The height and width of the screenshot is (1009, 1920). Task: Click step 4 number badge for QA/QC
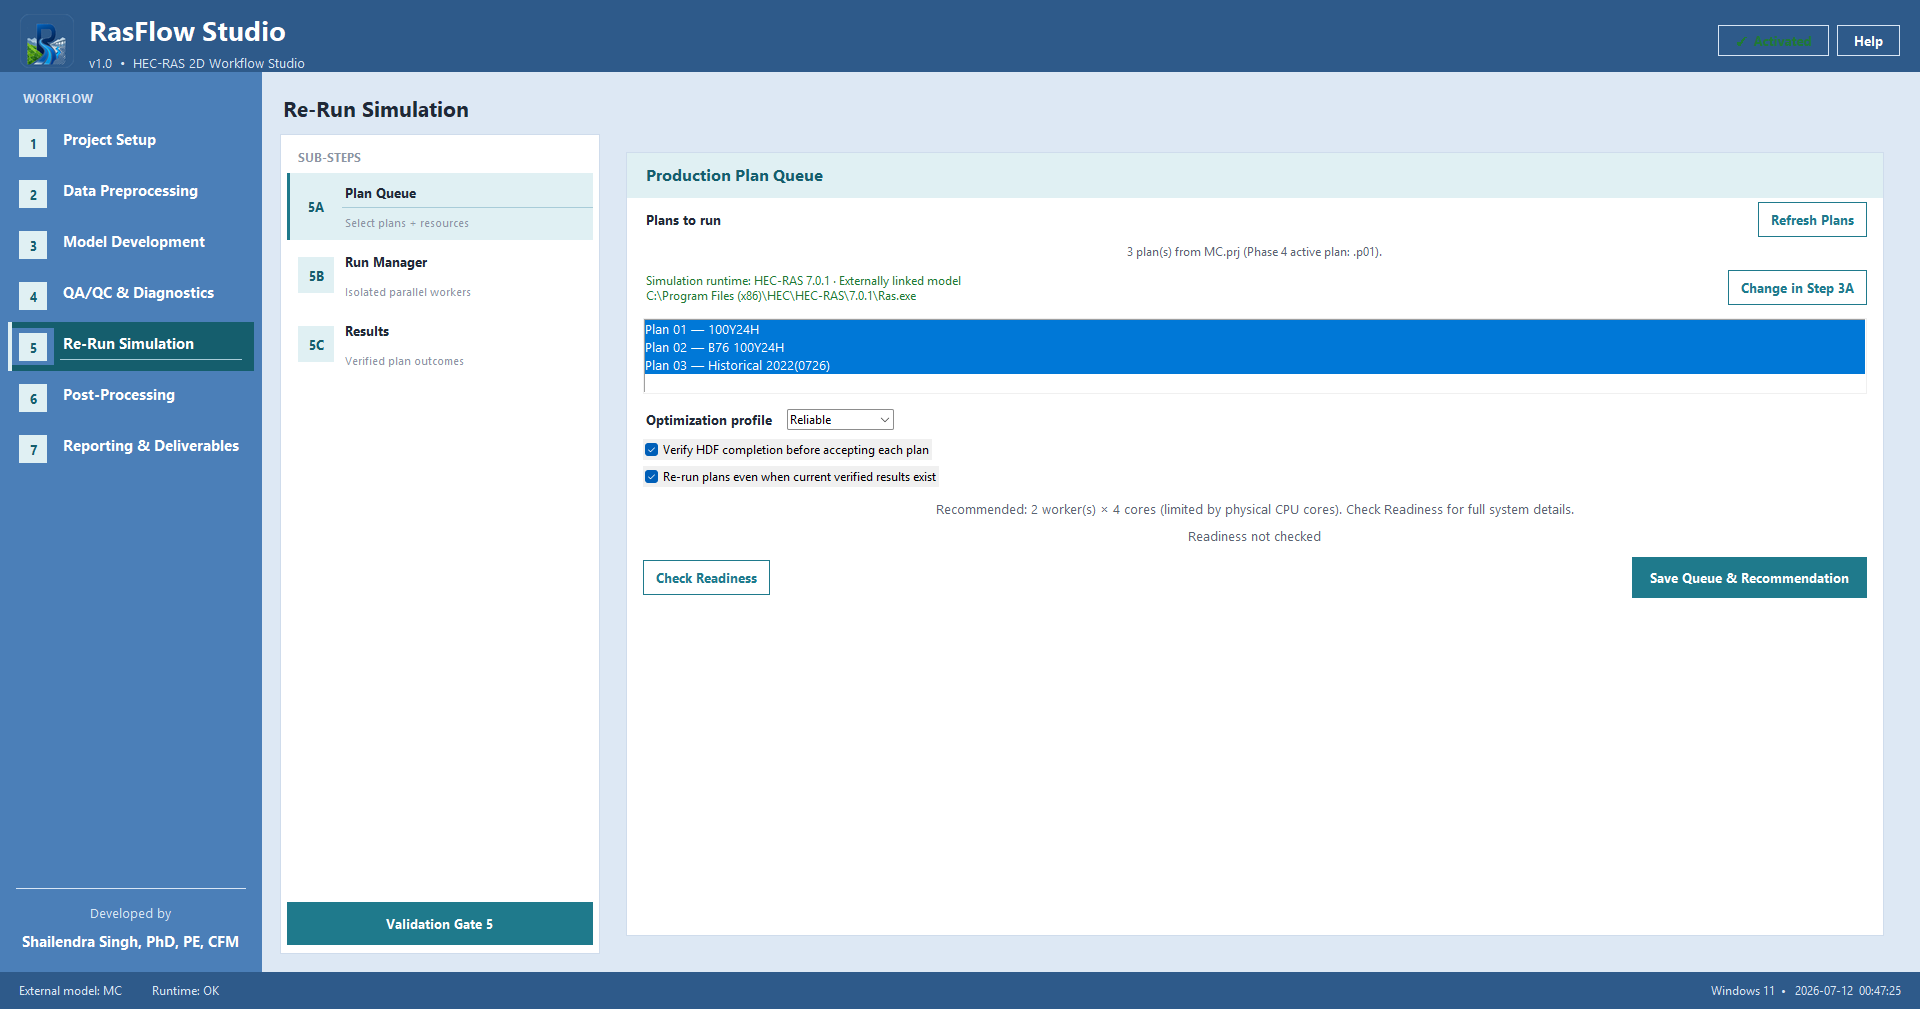[x=33, y=297]
